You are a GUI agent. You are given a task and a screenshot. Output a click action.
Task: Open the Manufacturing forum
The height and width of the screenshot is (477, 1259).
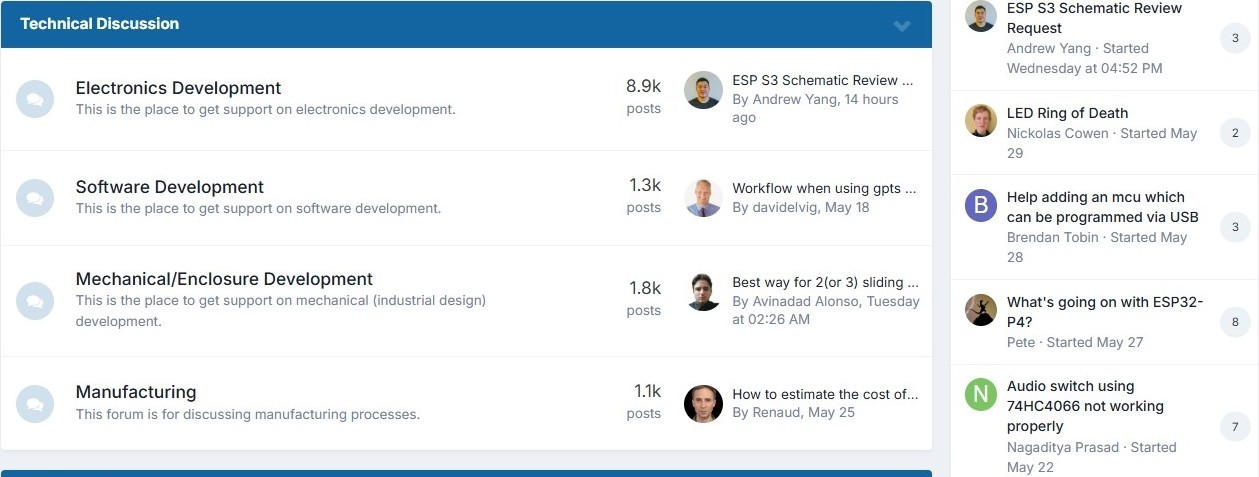coord(136,392)
